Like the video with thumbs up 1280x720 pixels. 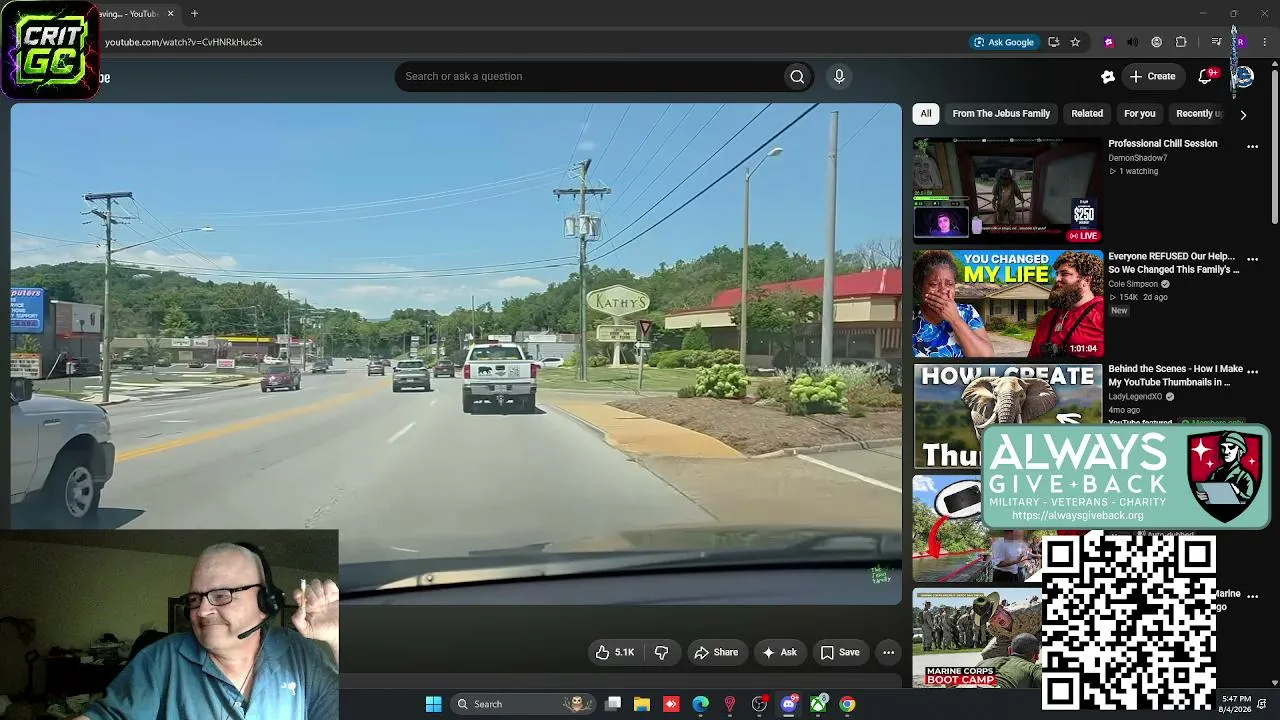point(615,652)
